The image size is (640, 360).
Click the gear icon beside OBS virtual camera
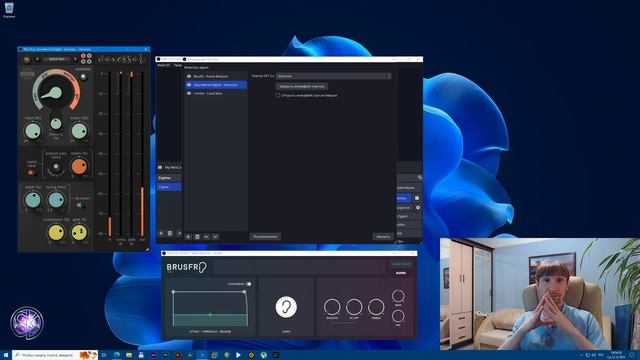tap(418, 208)
